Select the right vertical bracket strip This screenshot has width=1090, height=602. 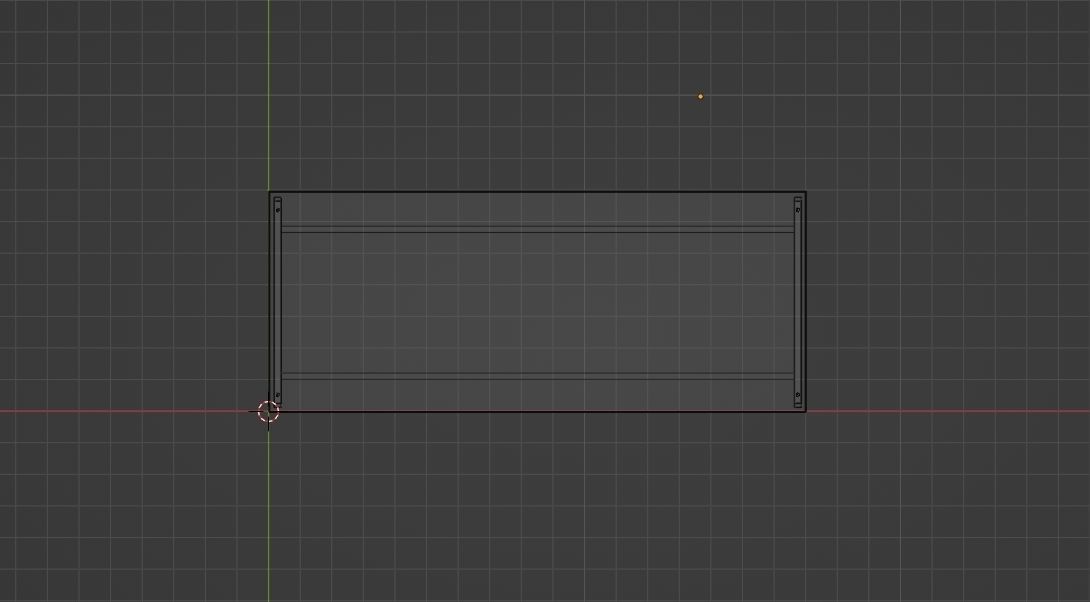(x=797, y=302)
